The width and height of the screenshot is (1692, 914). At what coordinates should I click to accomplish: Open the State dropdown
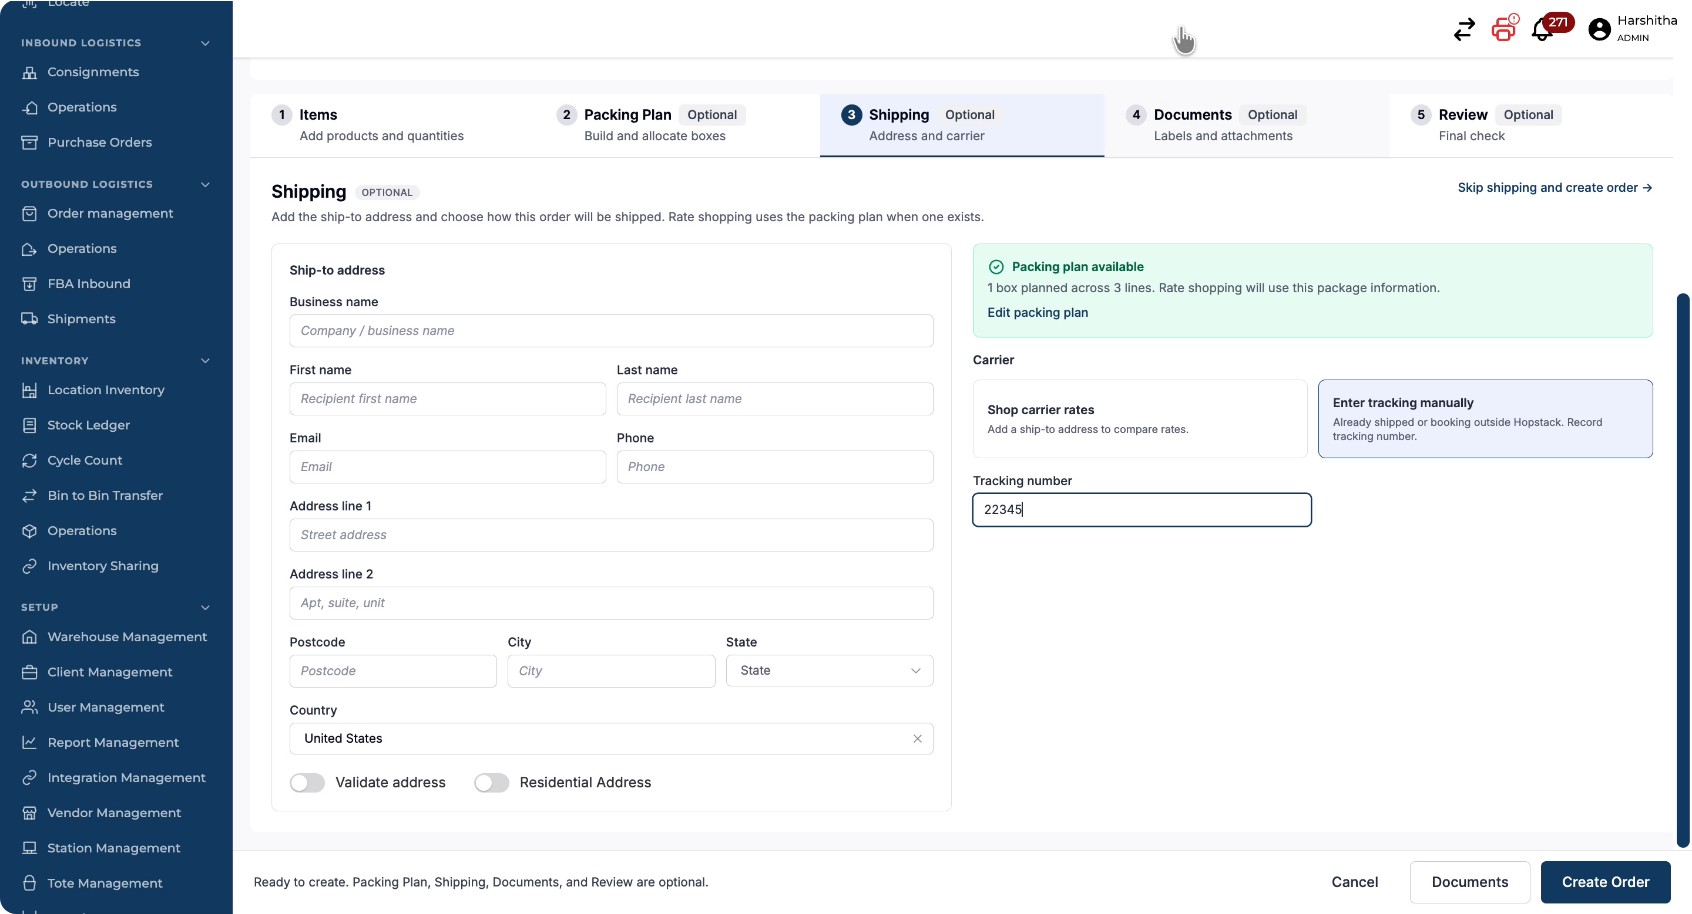[x=830, y=671]
